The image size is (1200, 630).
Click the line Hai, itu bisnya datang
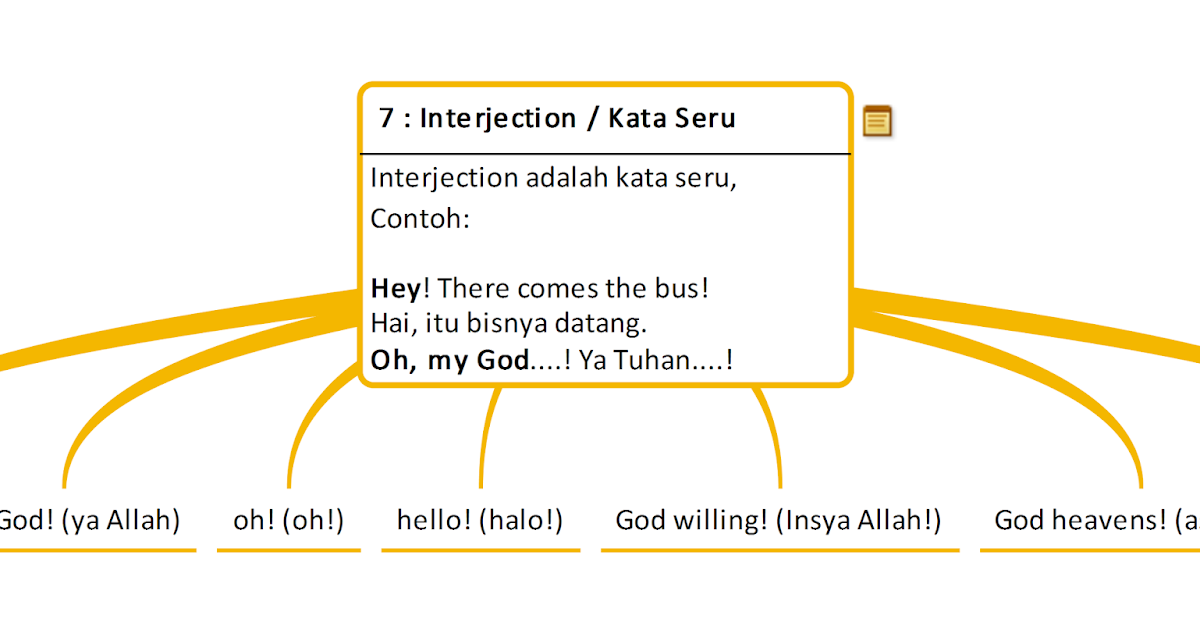click(x=509, y=324)
